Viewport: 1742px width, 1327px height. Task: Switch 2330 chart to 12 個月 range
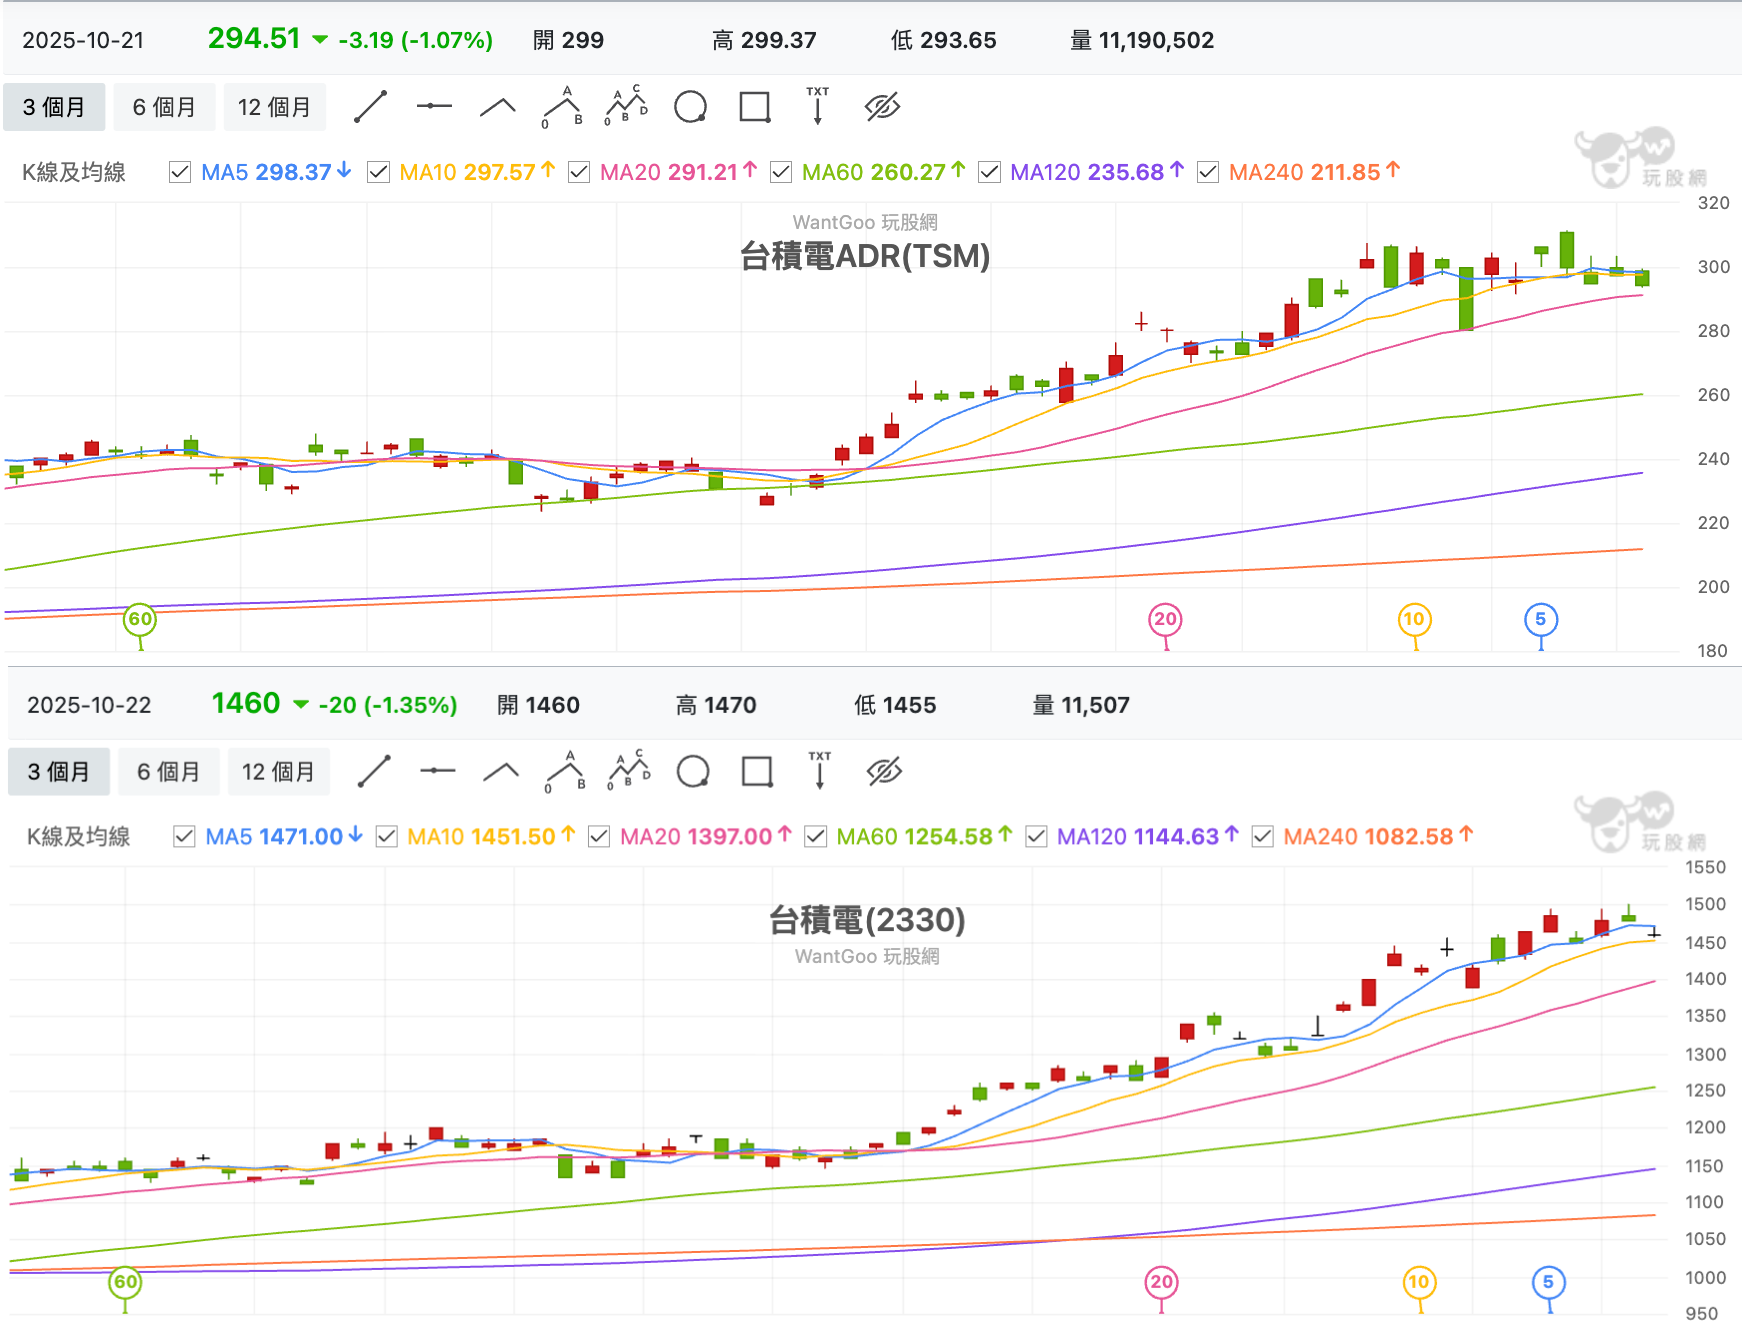point(278,772)
